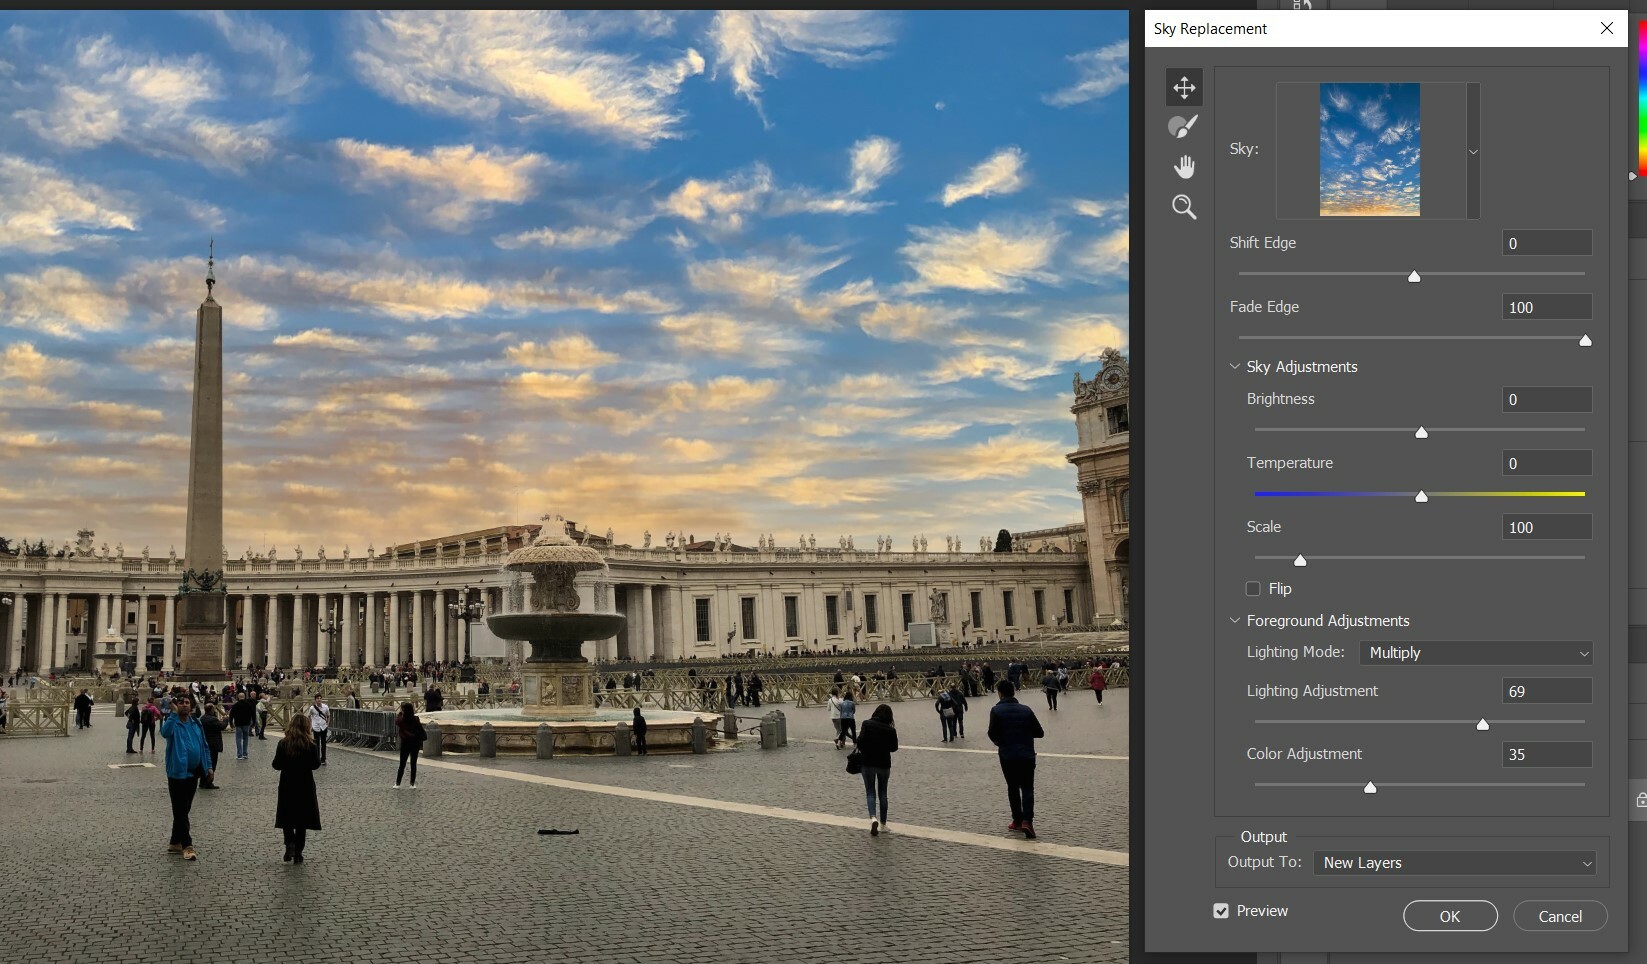Click the Output To label
The image size is (1647, 964).
[x=1264, y=862]
